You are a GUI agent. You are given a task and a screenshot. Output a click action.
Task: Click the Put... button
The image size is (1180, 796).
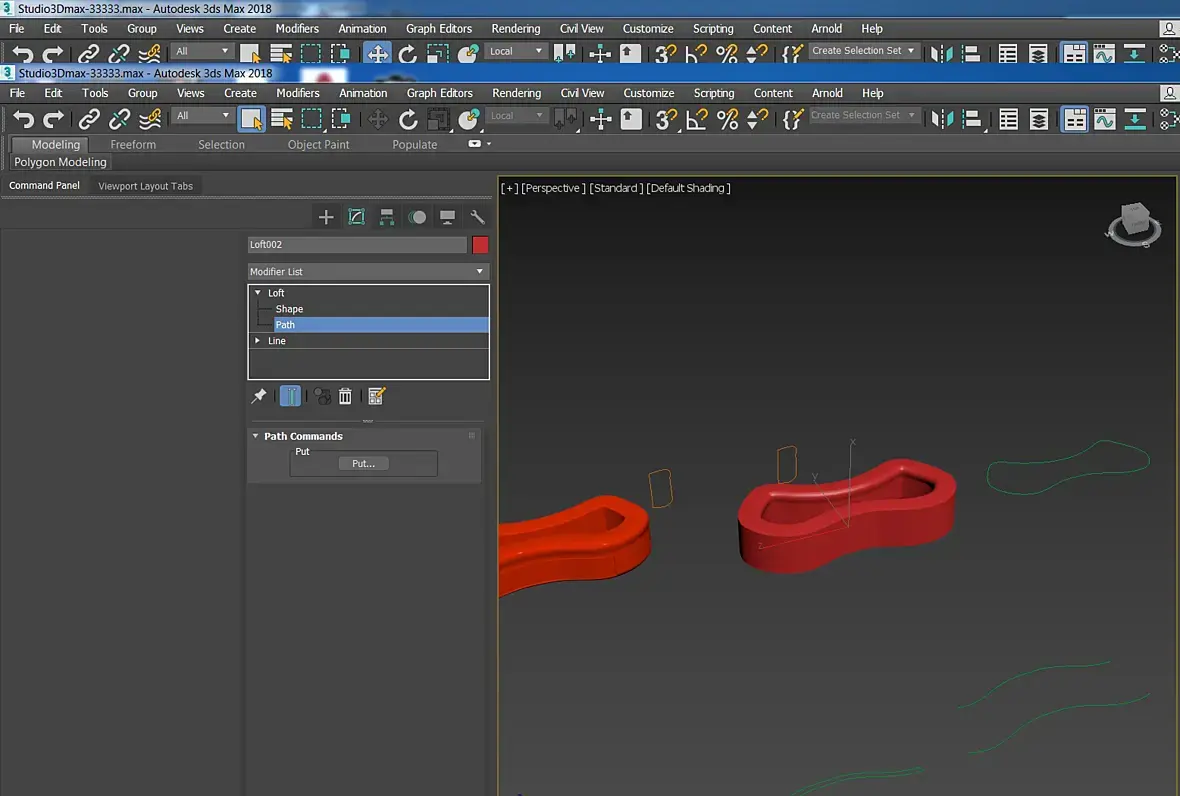tap(363, 464)
